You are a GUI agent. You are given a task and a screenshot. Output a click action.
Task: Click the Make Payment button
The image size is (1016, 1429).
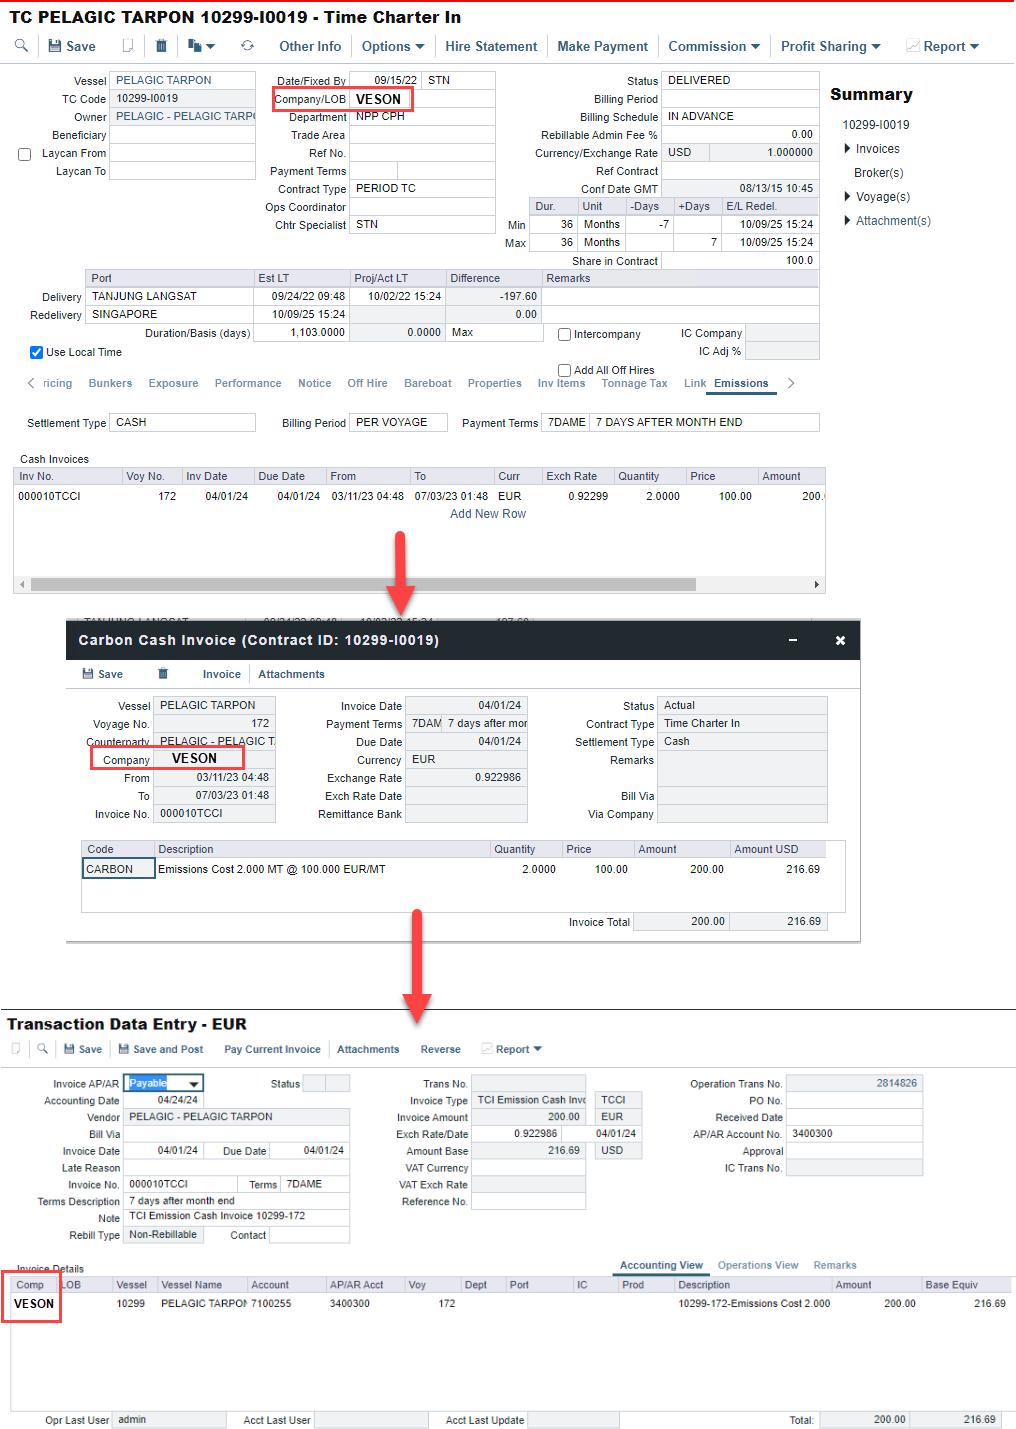602,46
